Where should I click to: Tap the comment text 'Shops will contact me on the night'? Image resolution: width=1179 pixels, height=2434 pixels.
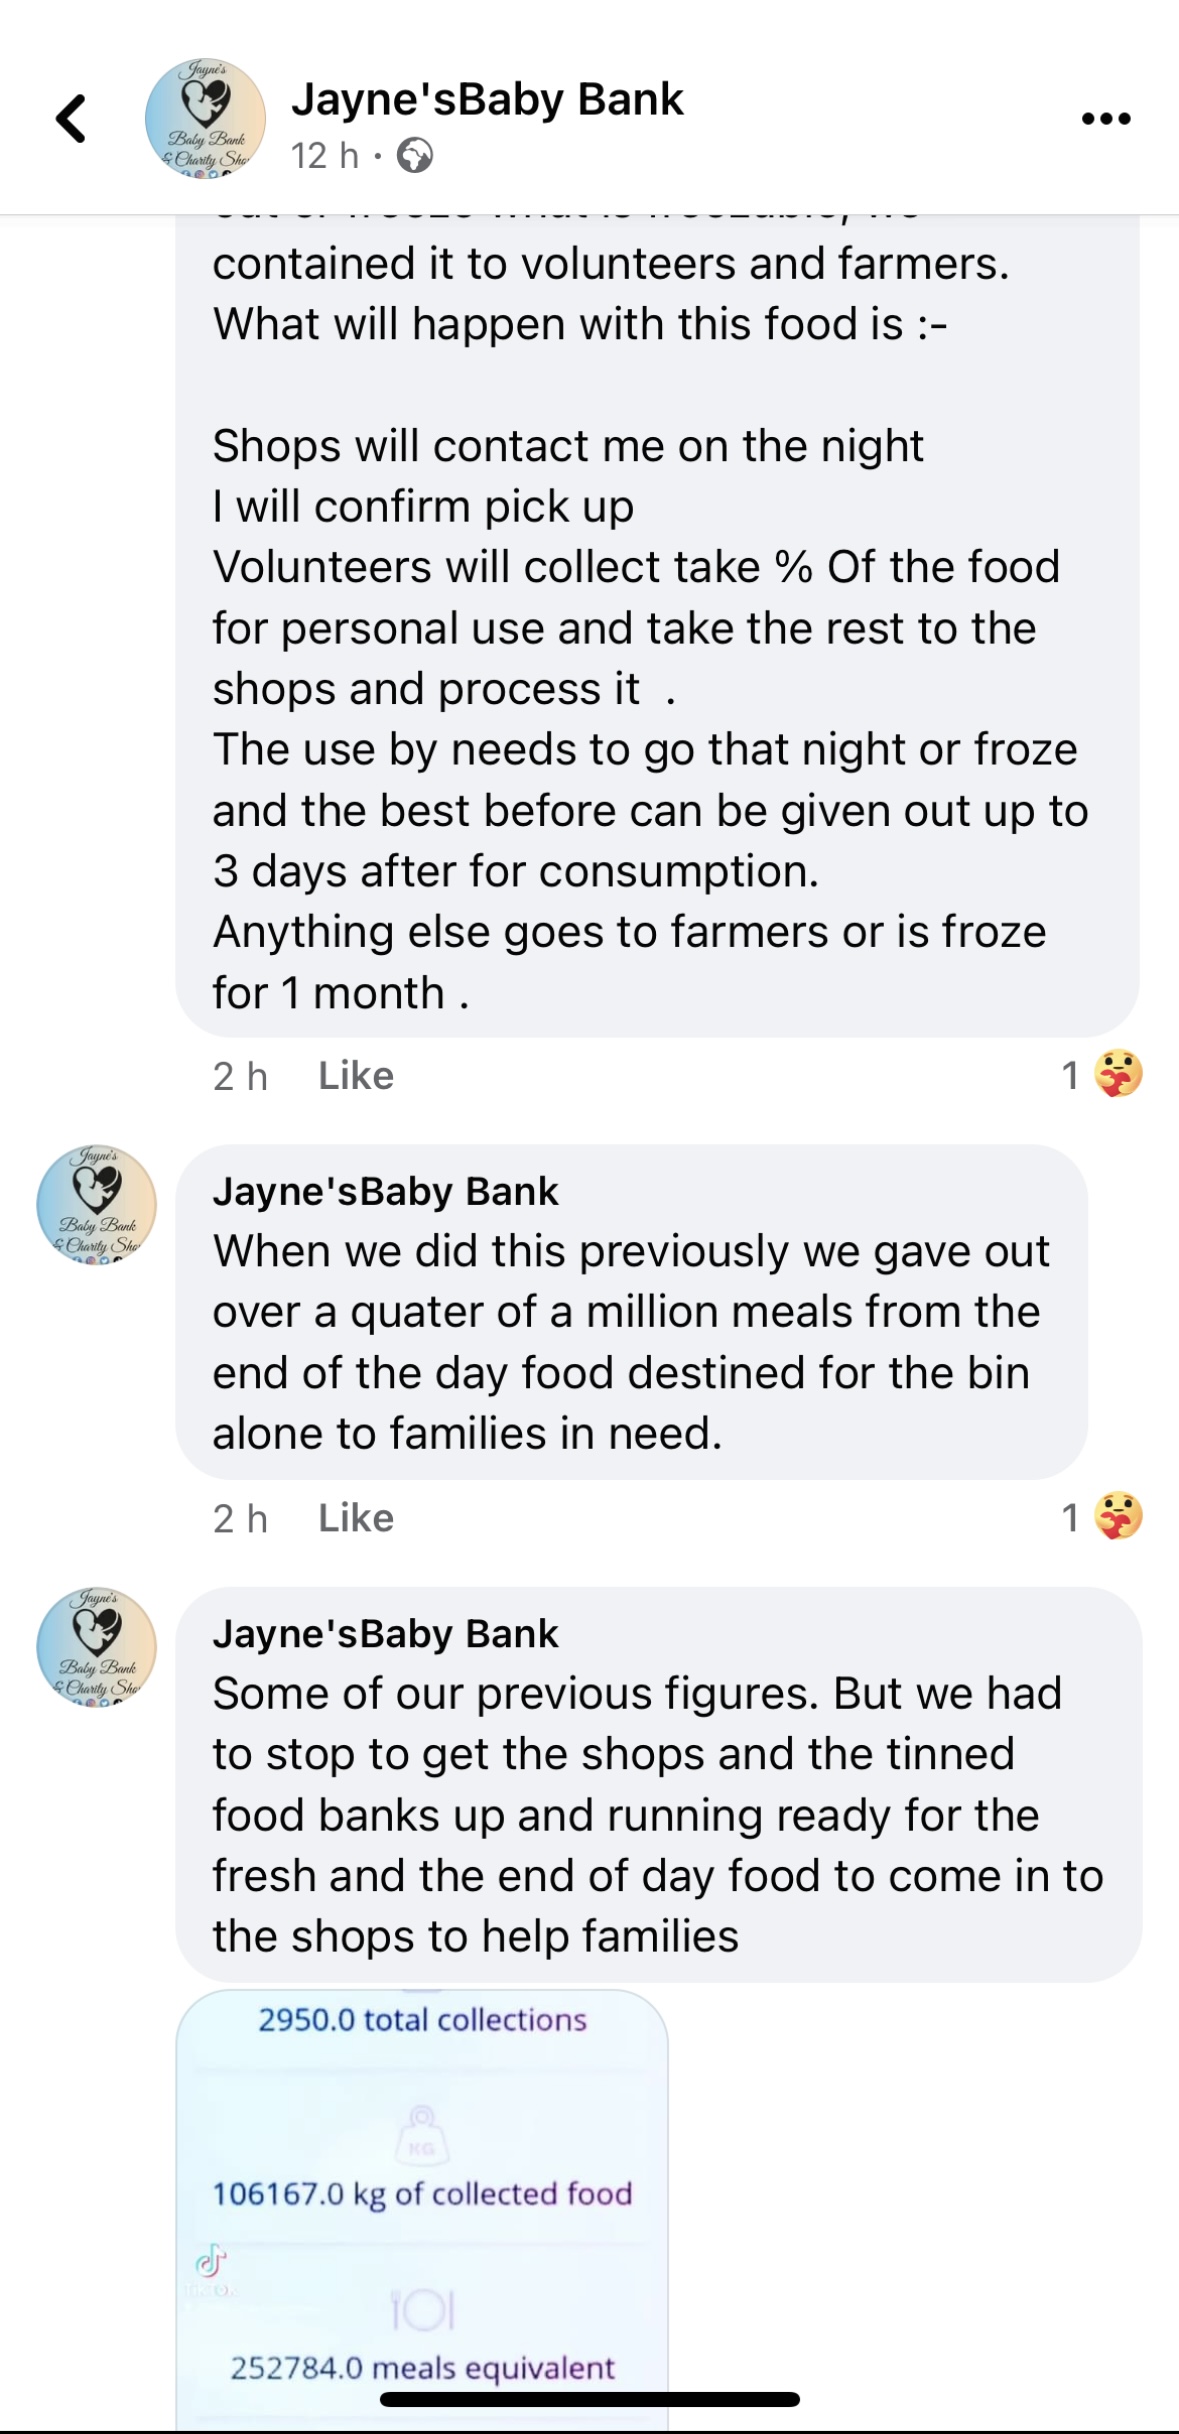568,446
